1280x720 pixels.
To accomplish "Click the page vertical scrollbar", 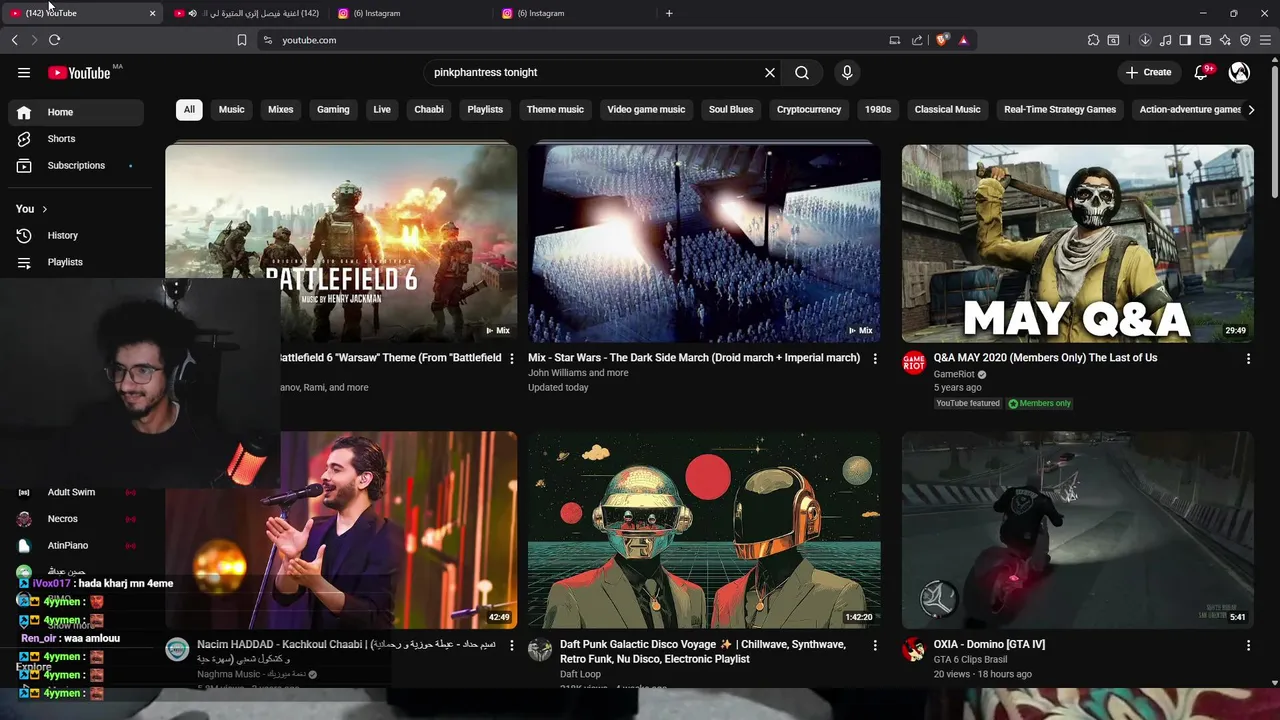I will pos(1274,130).
